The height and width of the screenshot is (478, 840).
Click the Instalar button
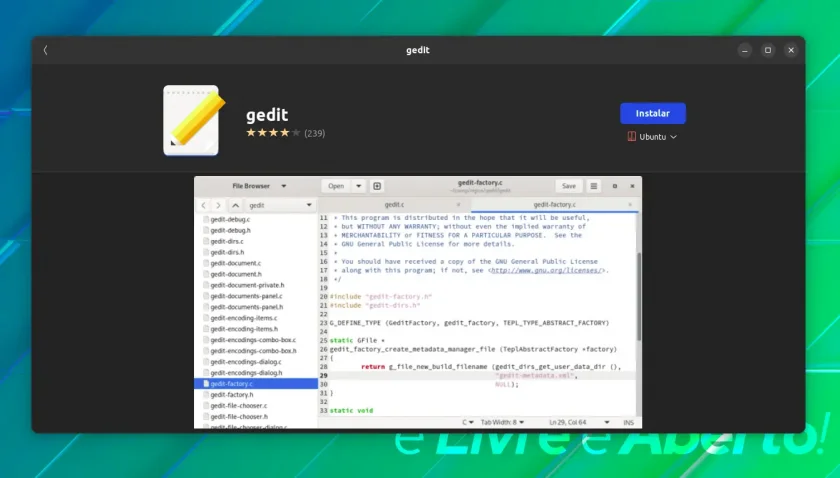tap(652, 113)
